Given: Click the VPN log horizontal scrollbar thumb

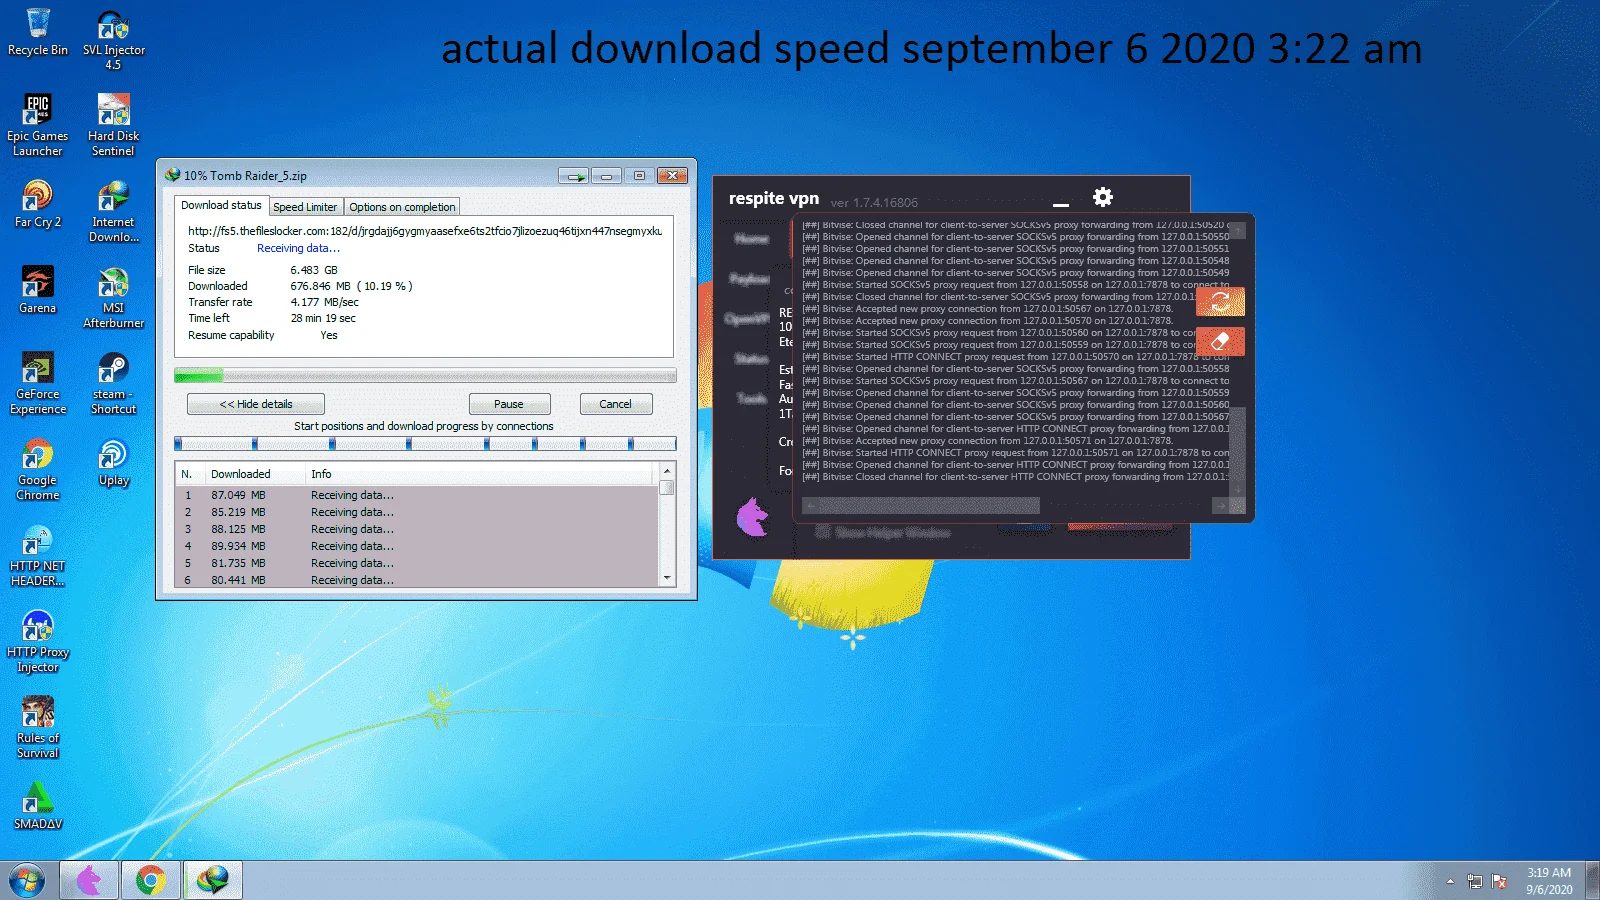Looking at the screenshot, I should click(x=929, y=506).
